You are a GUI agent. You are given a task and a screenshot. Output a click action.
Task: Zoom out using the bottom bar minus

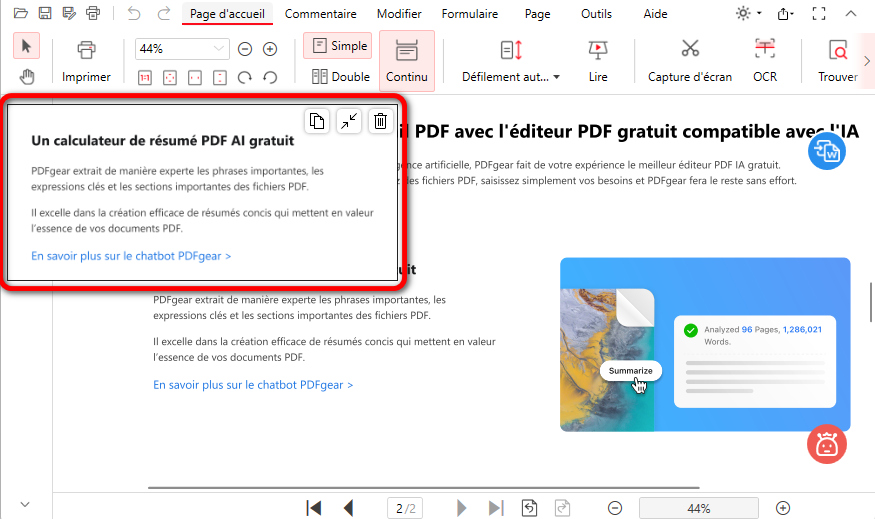pyautogui.click(x=614, y=508)
